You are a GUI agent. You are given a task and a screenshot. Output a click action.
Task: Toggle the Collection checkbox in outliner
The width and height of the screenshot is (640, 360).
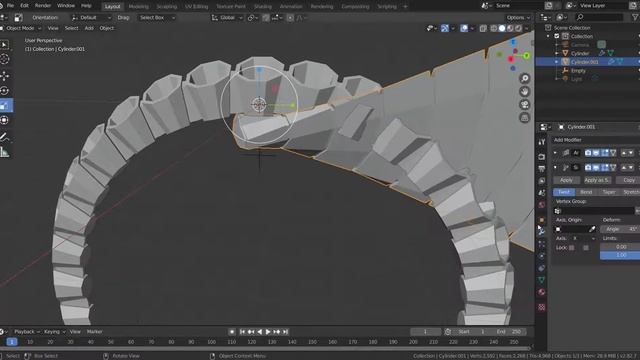557,36
